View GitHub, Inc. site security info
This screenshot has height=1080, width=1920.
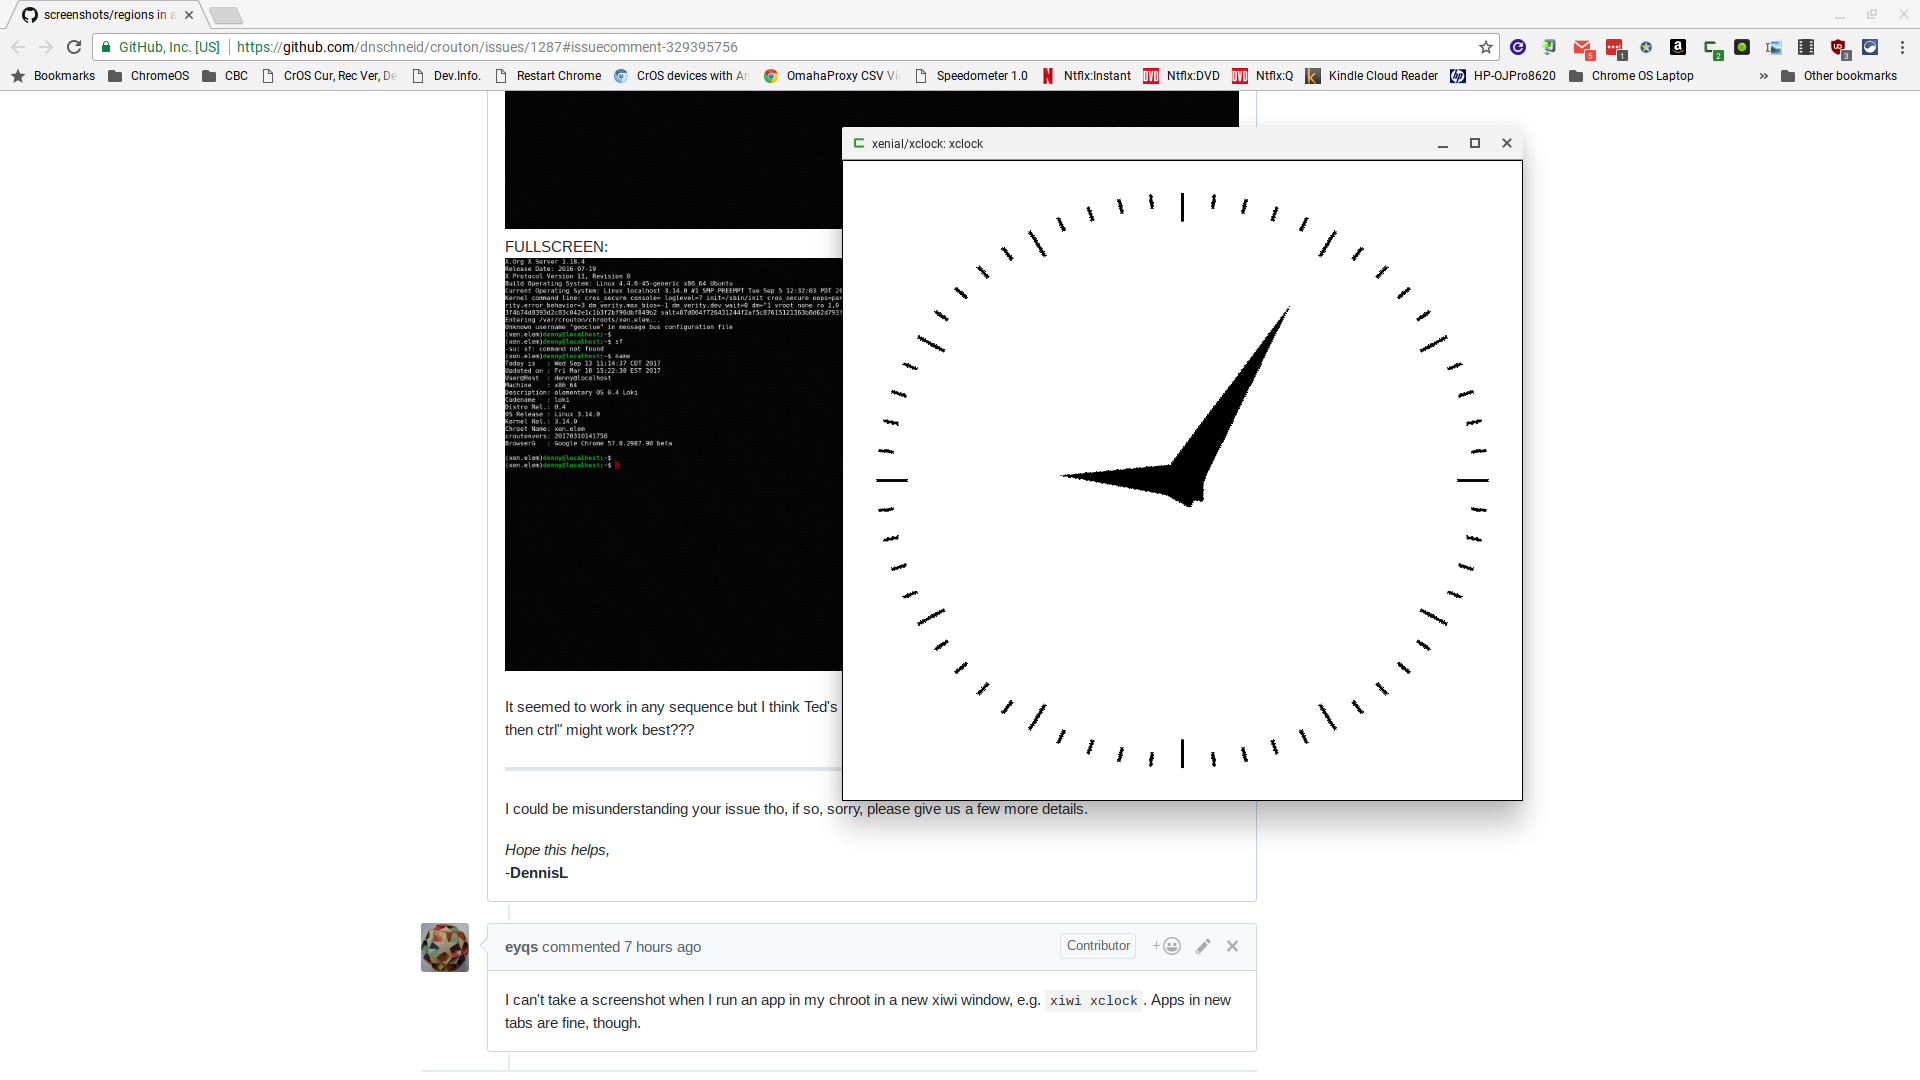(x=160, y=47)
